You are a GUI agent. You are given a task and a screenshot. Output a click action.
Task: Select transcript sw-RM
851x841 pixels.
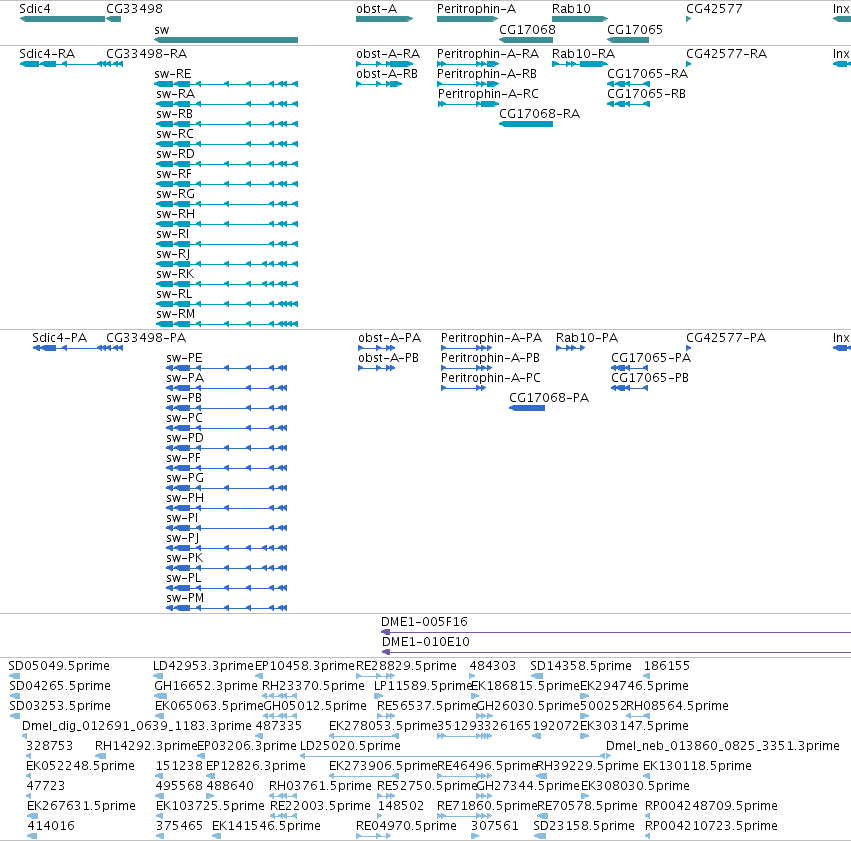pos(226,324)
